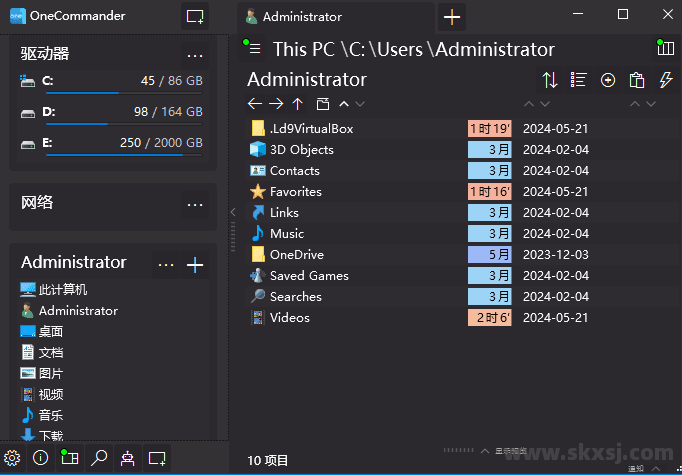
Task: Open the settings gear in bottom bar
Action: tap(12, 457)
